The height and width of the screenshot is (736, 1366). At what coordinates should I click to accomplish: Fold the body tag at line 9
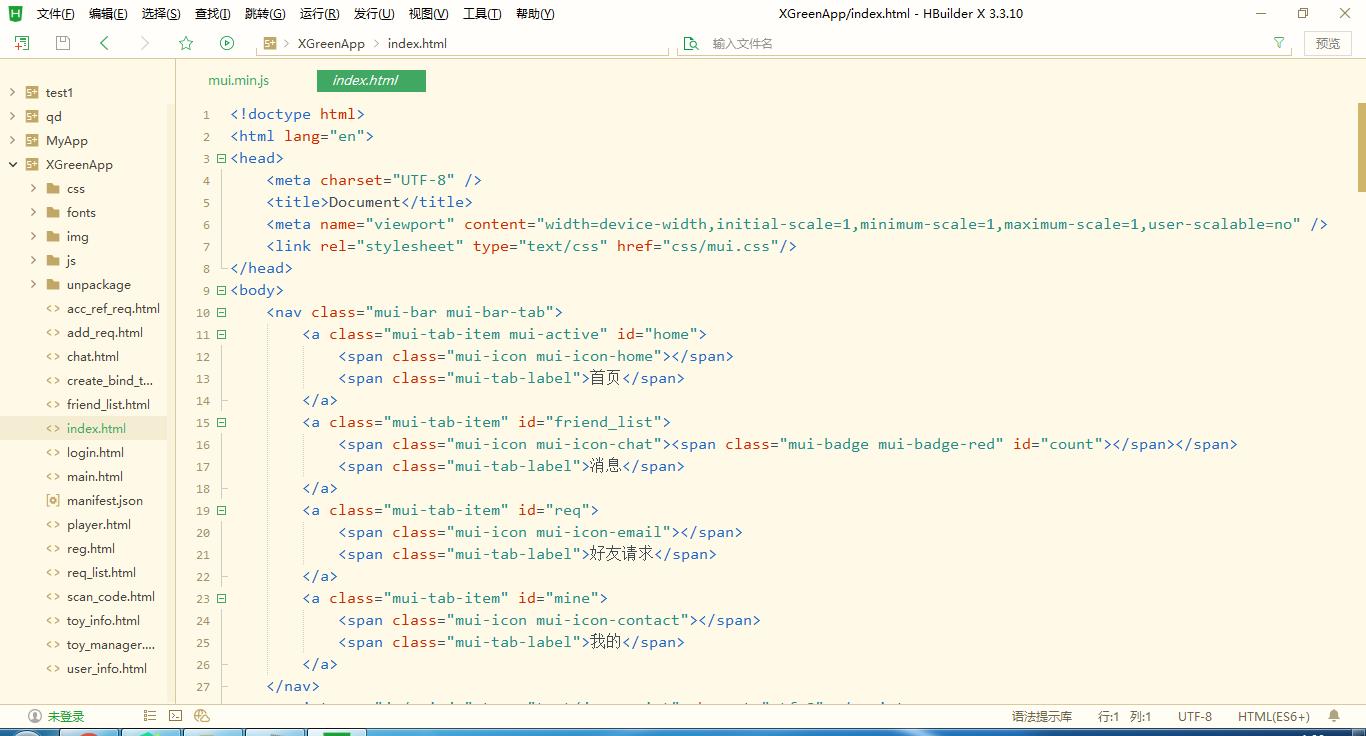click(x=221, y=290)
